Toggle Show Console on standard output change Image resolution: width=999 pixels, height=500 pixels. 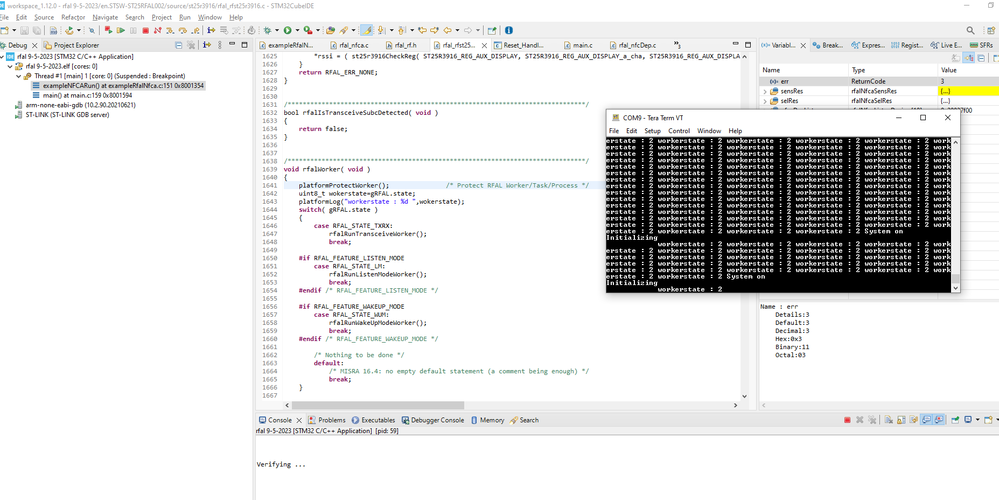926,420
